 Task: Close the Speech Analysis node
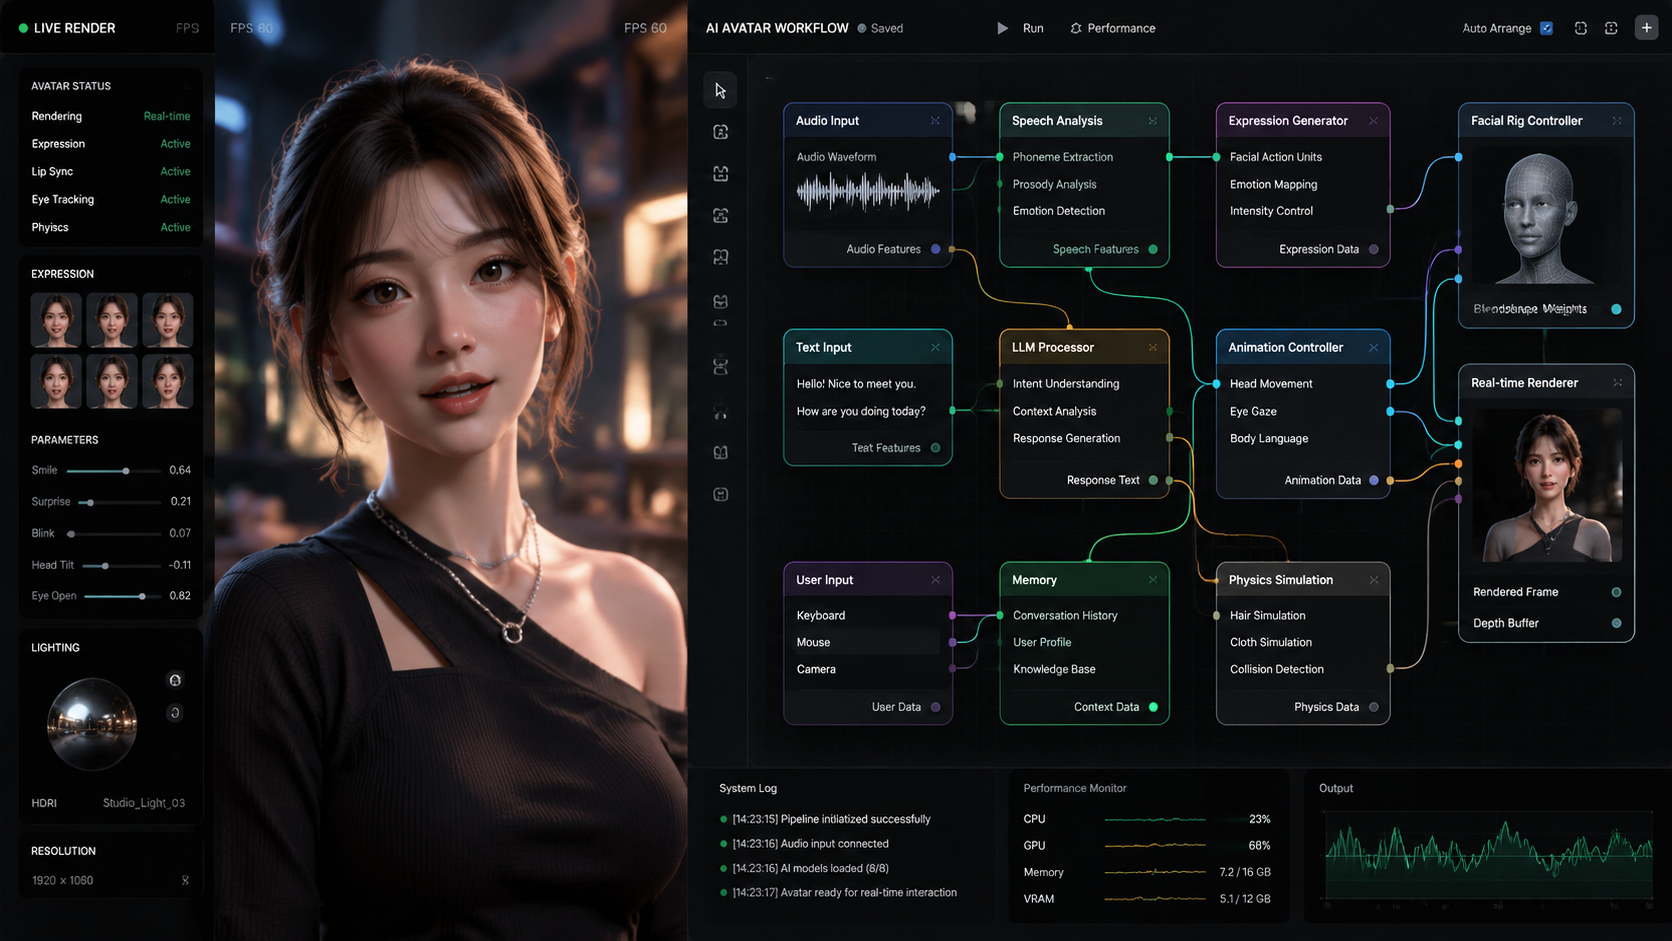[x=1152, y=121]
